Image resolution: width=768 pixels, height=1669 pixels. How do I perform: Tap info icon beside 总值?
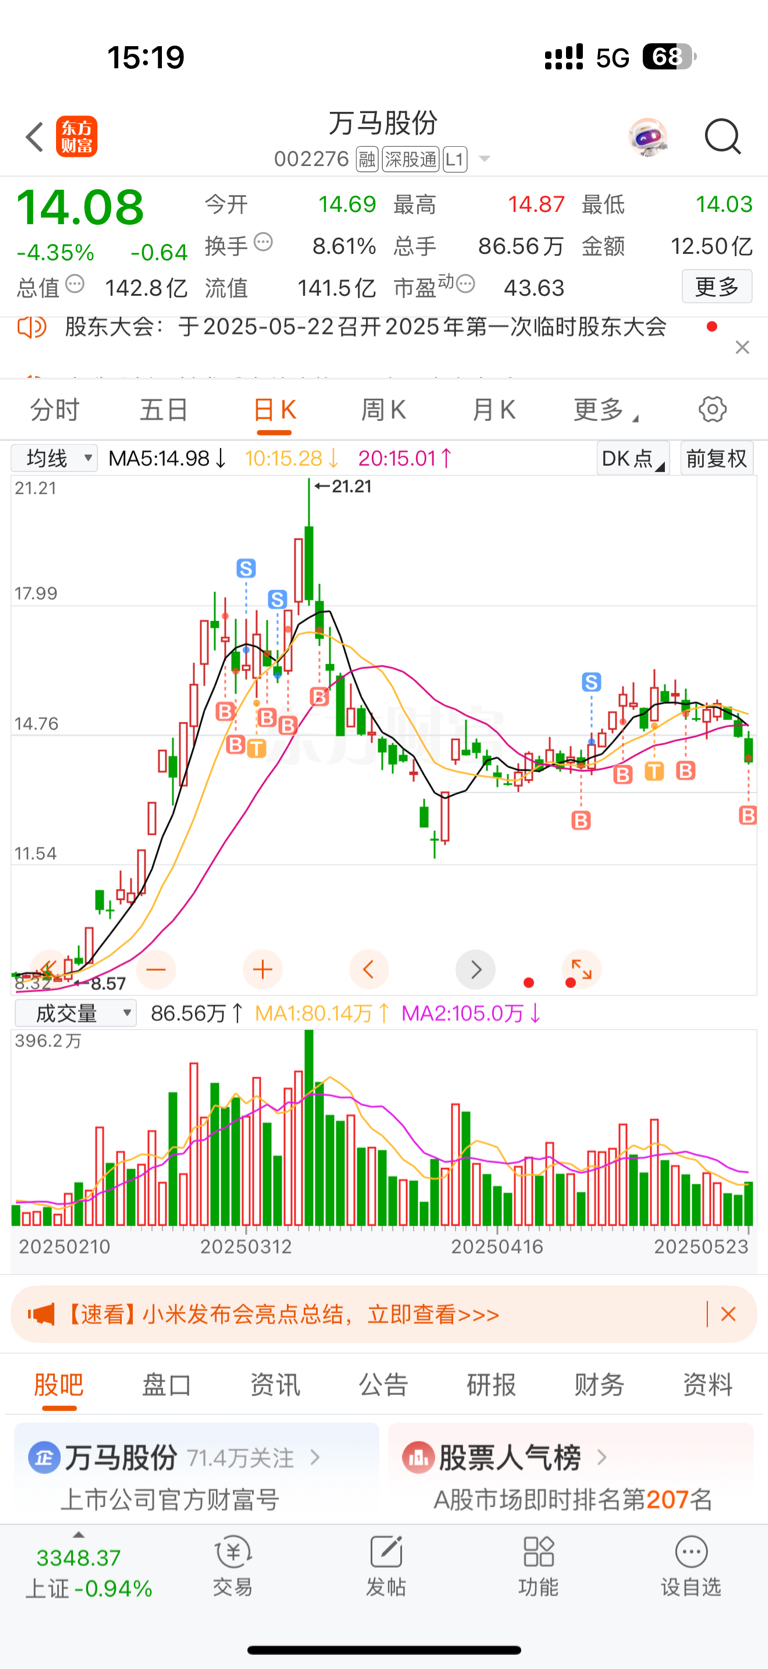[75, 284]
